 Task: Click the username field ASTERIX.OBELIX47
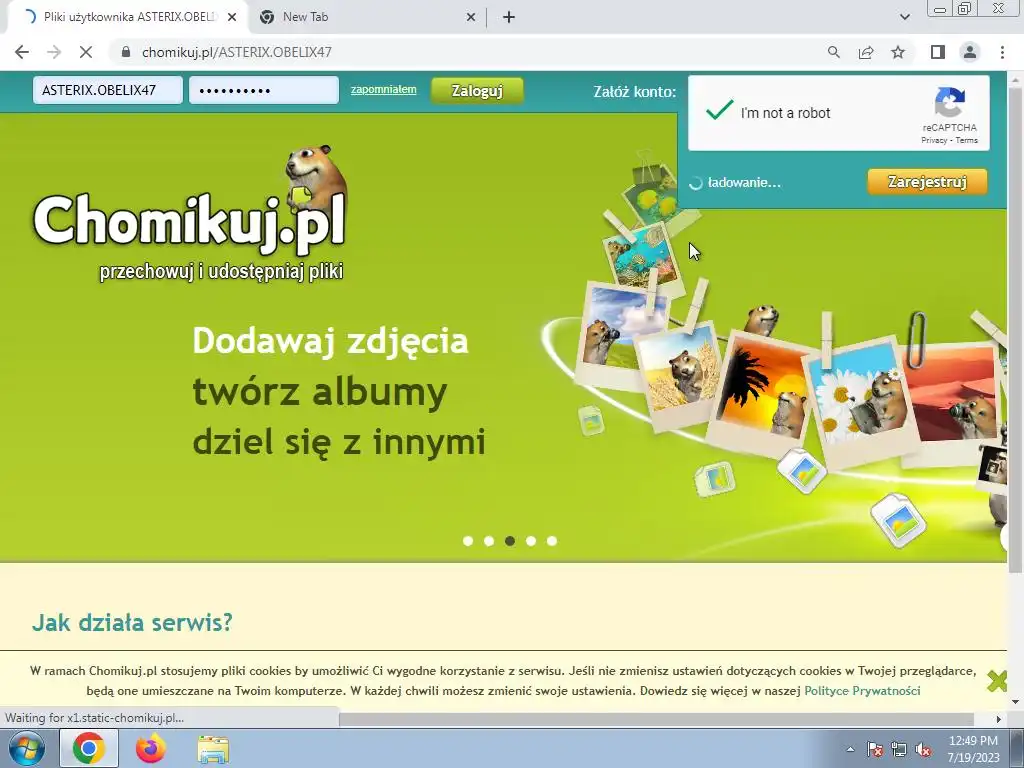108,90
